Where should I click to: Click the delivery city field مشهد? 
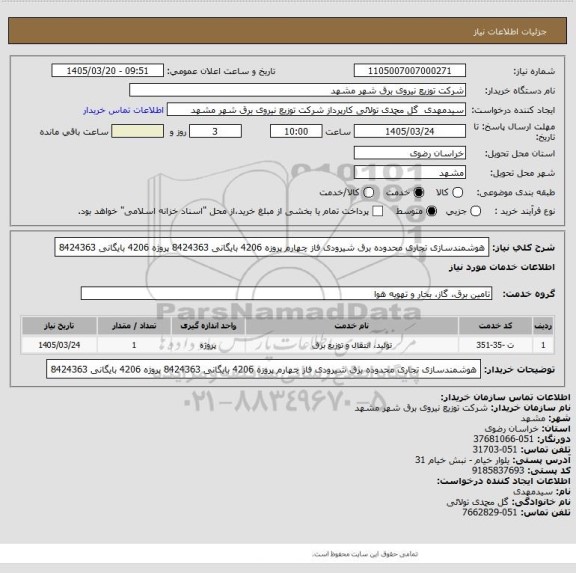pos(410,173)
